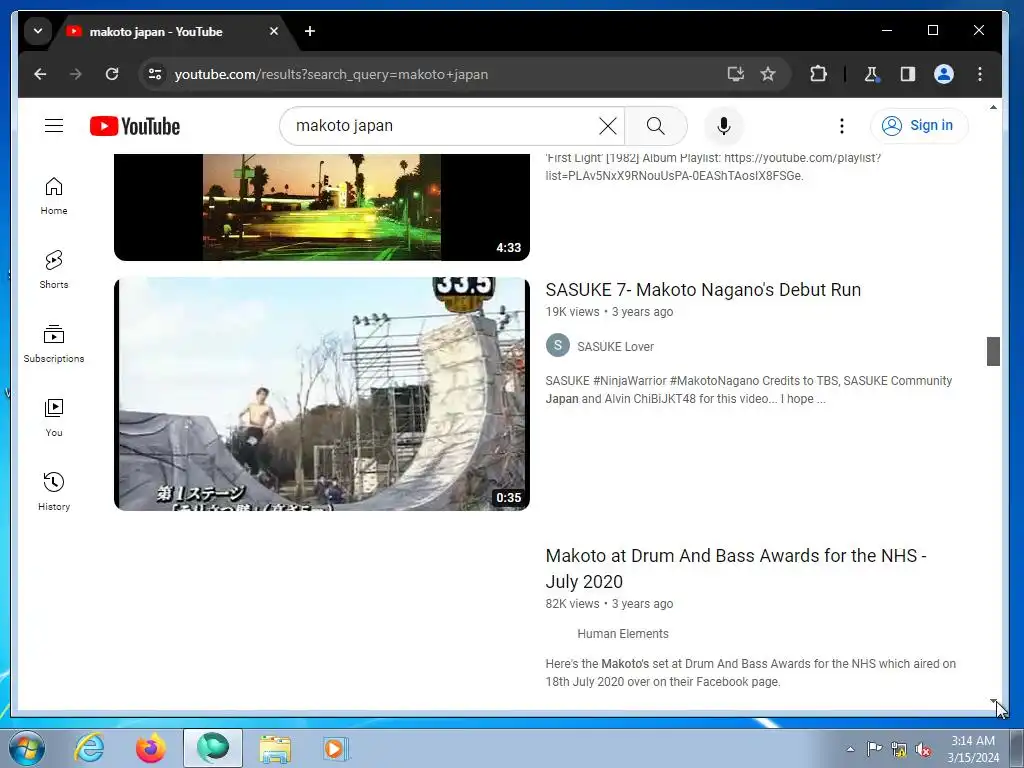
Task: Open the SASUKE Lover channel avatar
Action: (x=558, y=345)
